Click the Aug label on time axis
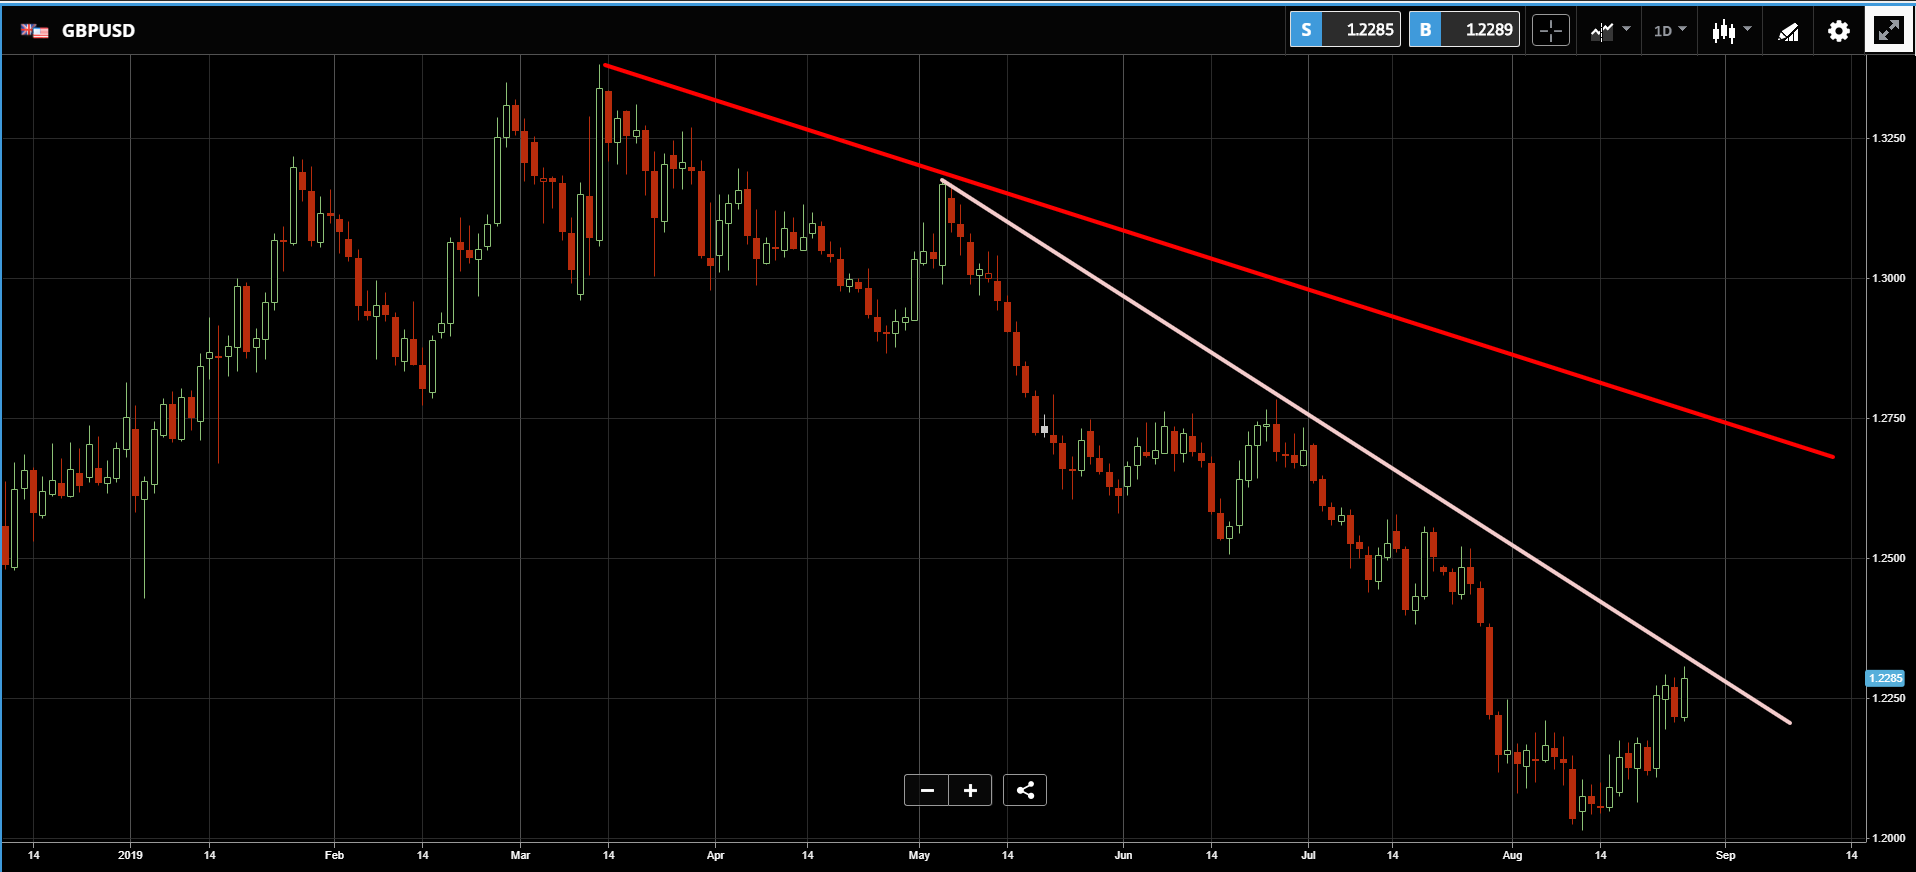1916x872 pixels. pyautogui.click(x=1512, y=855)
